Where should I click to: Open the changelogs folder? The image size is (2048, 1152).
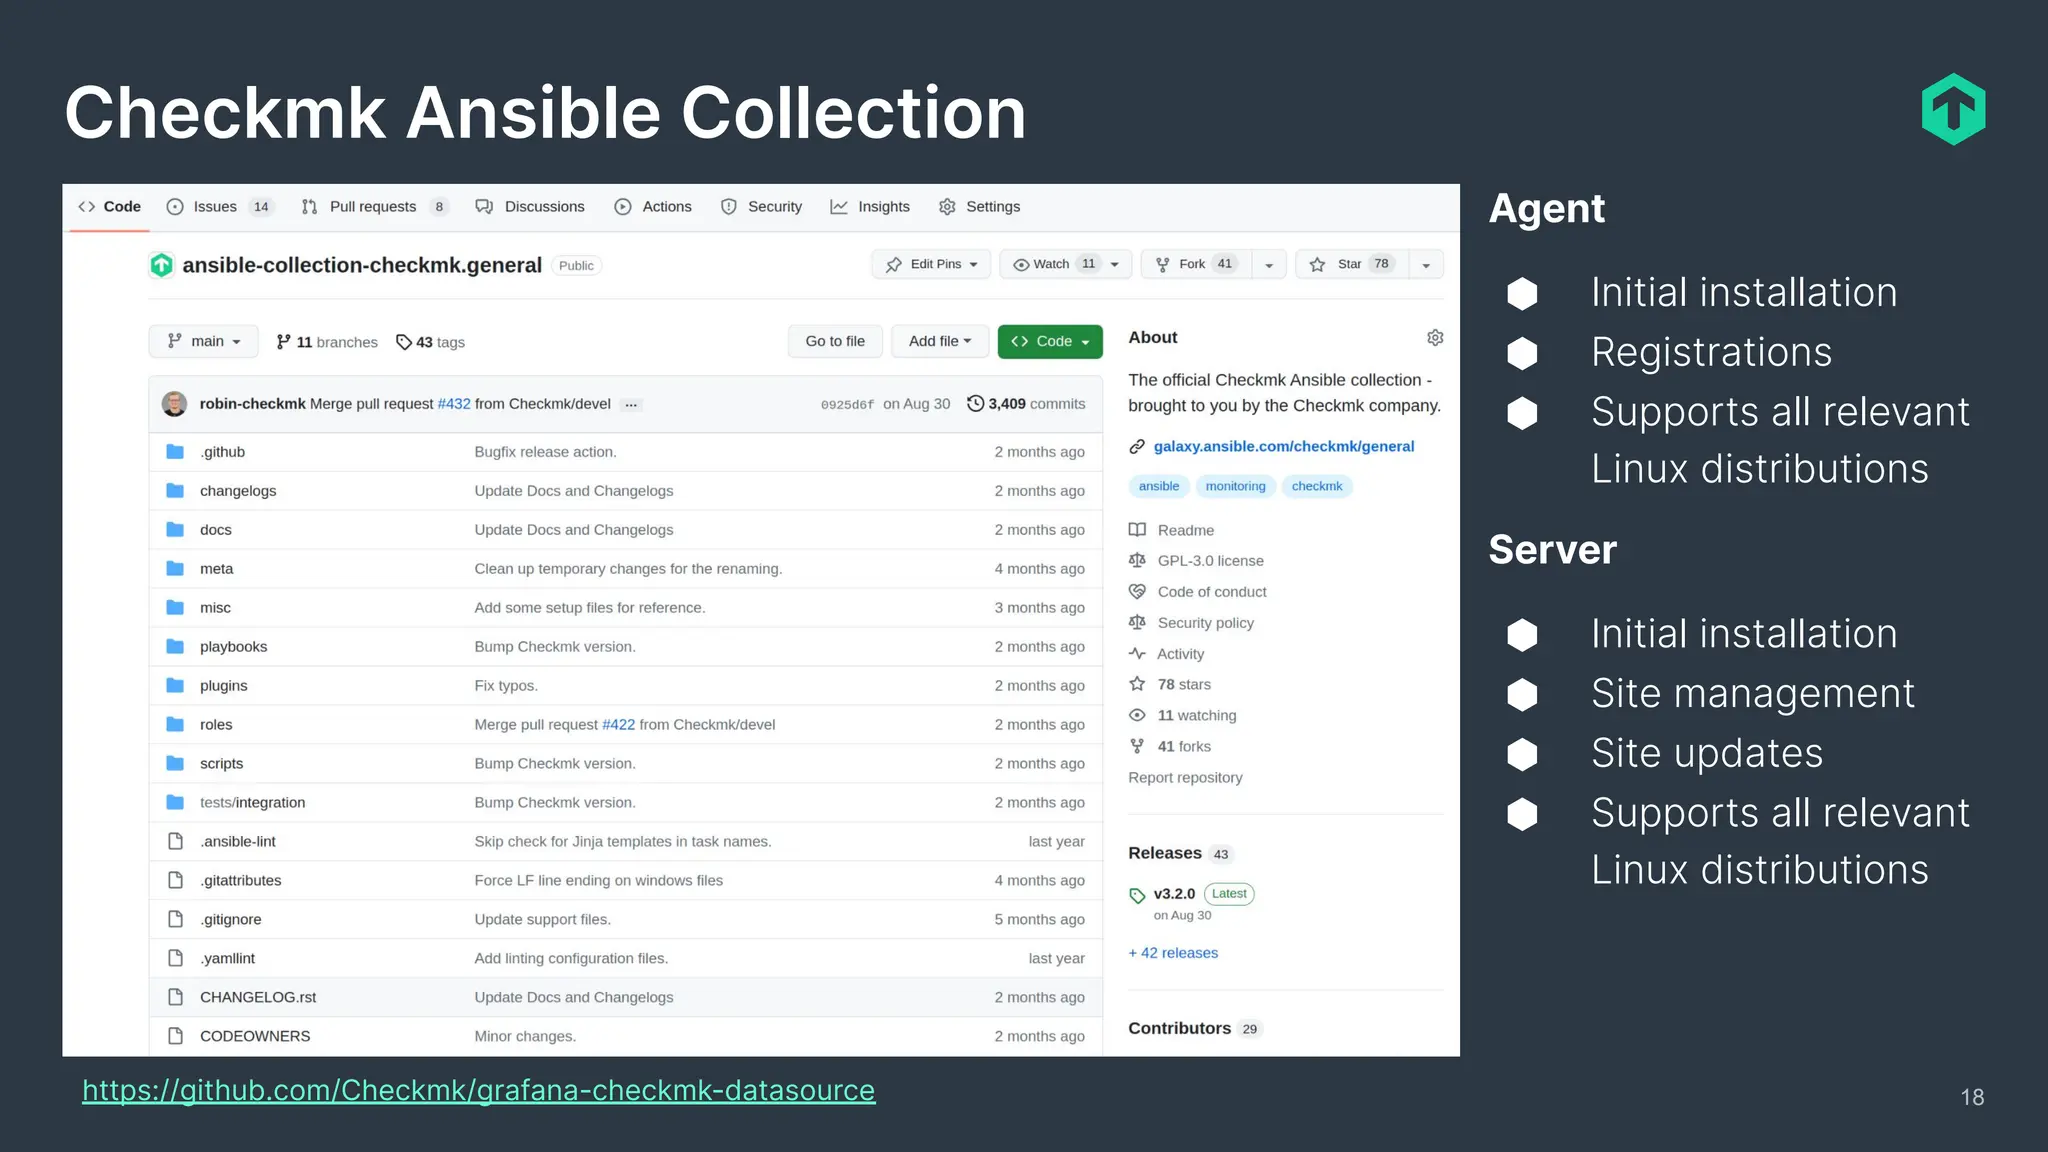pos(238,491)
